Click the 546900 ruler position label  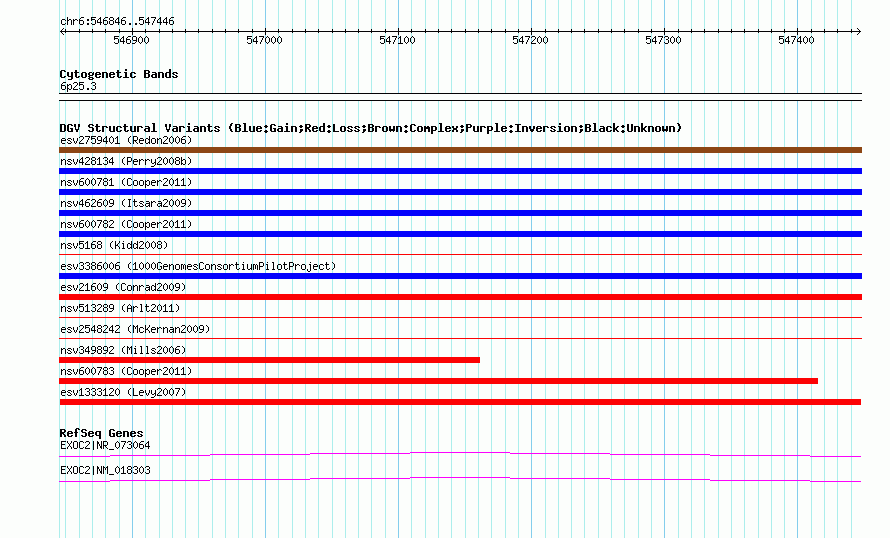(x=131, y=40)
